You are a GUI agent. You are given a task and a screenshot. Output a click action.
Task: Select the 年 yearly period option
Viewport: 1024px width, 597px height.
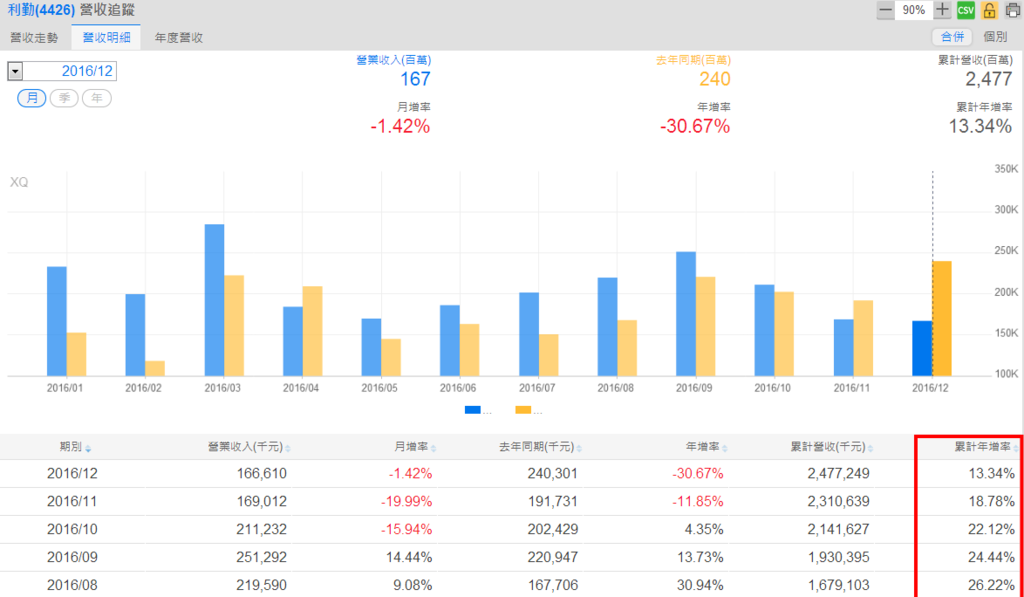tap(97, 98)
